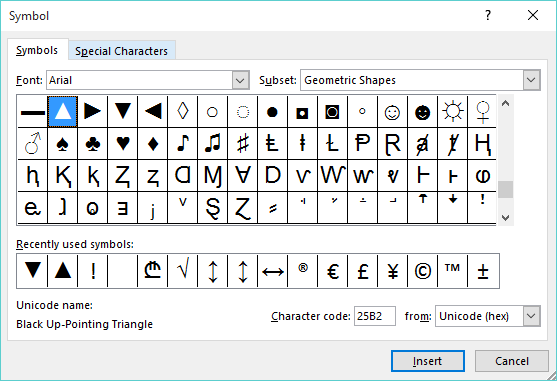The image size is (557, 381).
Task: Click the symbol grid scrollbar thumb
Action: point(505,190)
